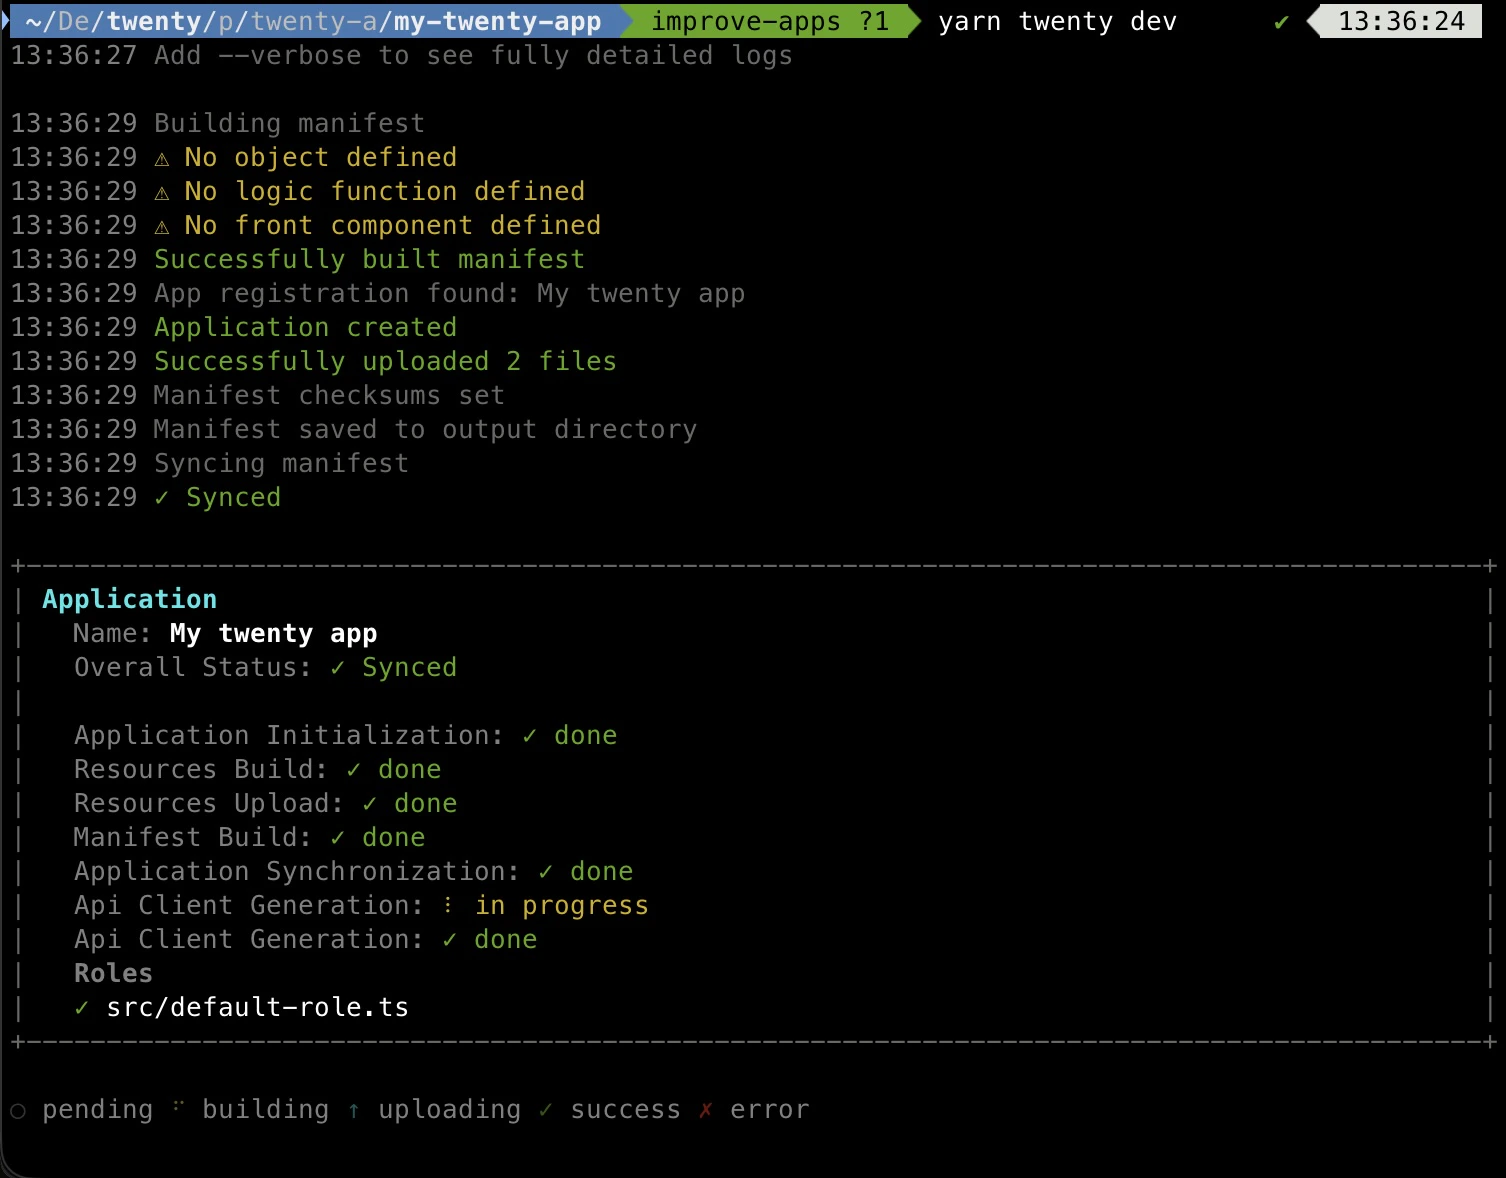Click "Successfully built manifest" log line
This screenshot has height=1178, width=1506.
click(x=369, y=259)
